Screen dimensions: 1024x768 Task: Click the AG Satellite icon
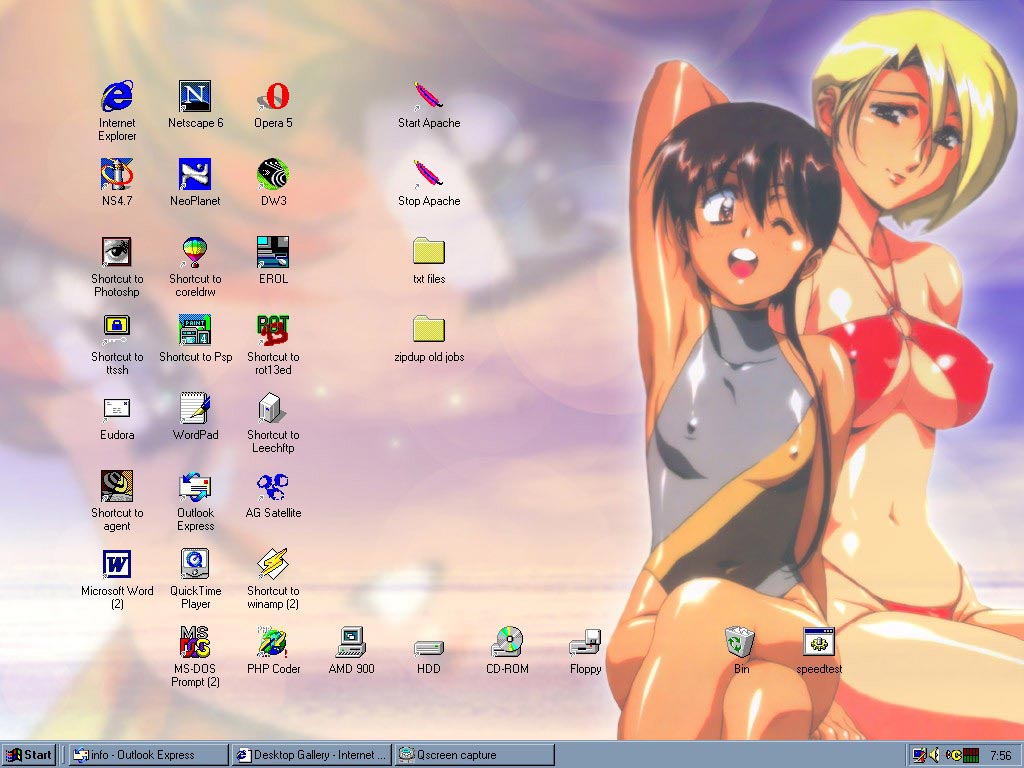(x=273, y=487)
